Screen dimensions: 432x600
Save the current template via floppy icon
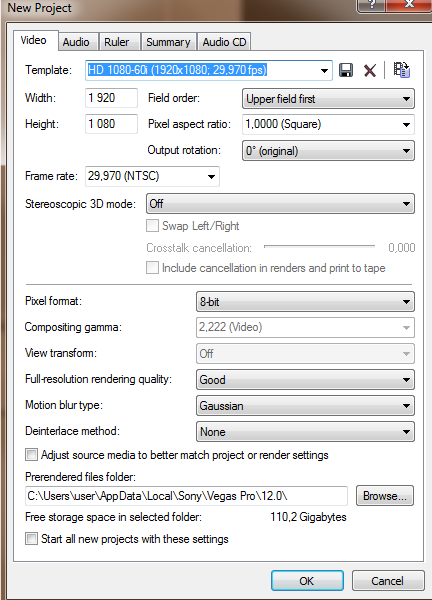[x=346, y=70]
